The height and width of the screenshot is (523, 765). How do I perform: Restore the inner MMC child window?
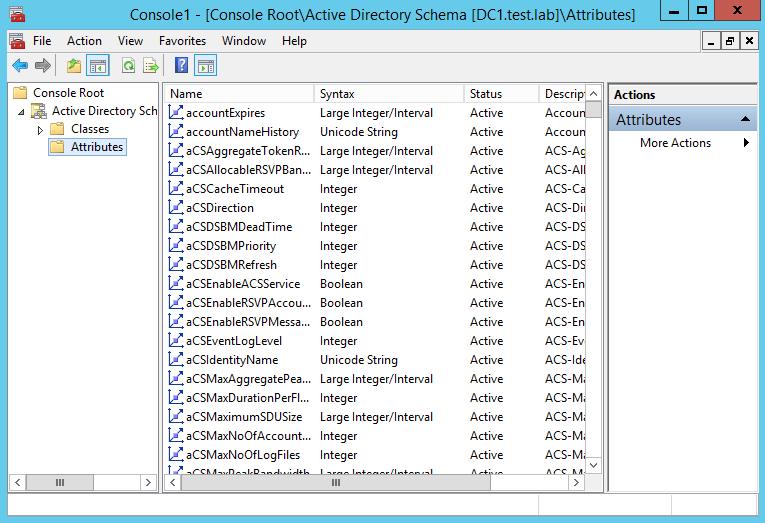pos(730,41)
